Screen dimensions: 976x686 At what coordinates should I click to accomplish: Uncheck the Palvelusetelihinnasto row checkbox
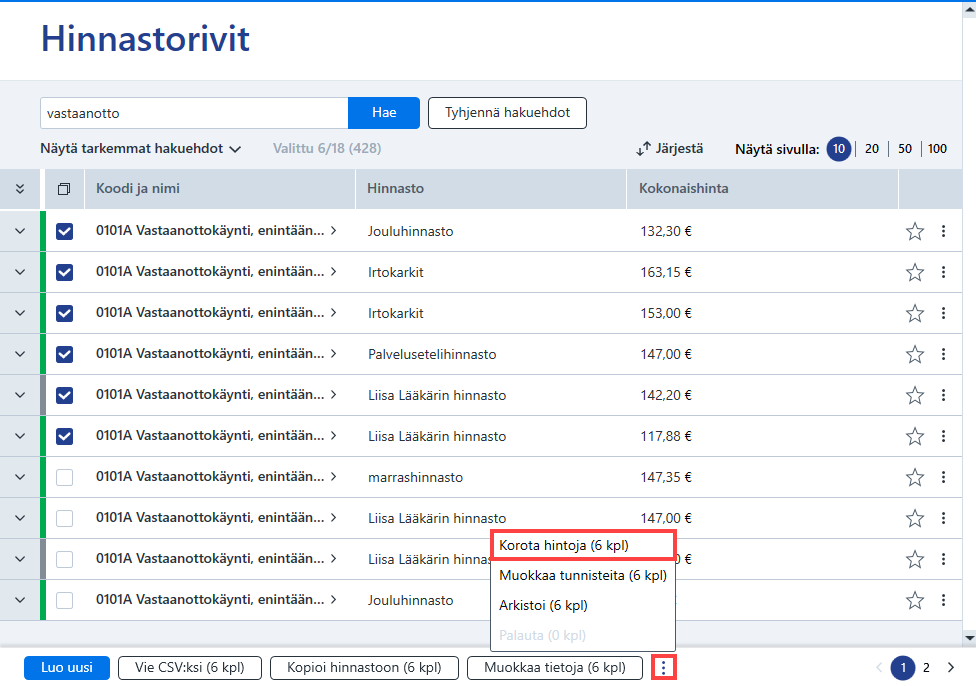tap(65, 354)
